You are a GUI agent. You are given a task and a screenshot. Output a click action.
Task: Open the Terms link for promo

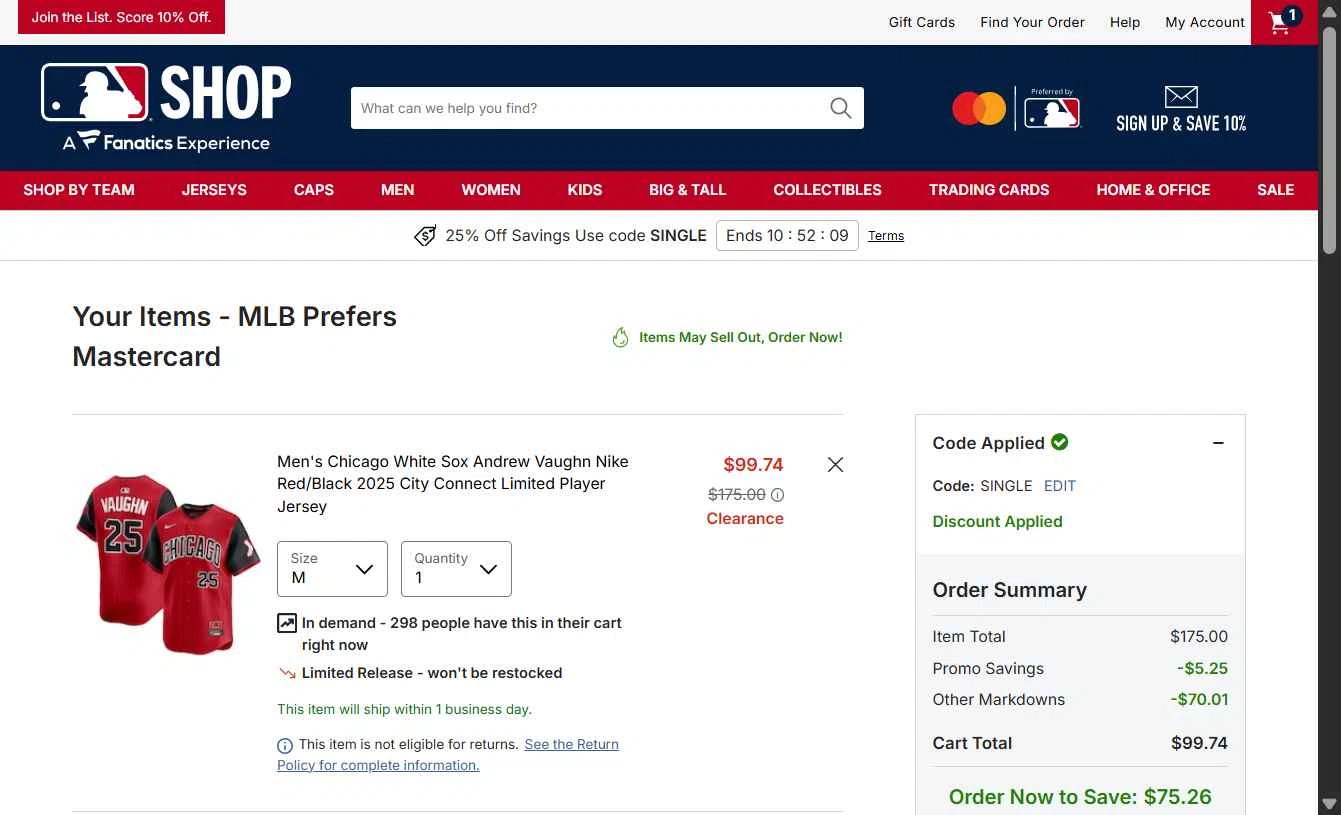pyautogui.click(x=886, y=236)
